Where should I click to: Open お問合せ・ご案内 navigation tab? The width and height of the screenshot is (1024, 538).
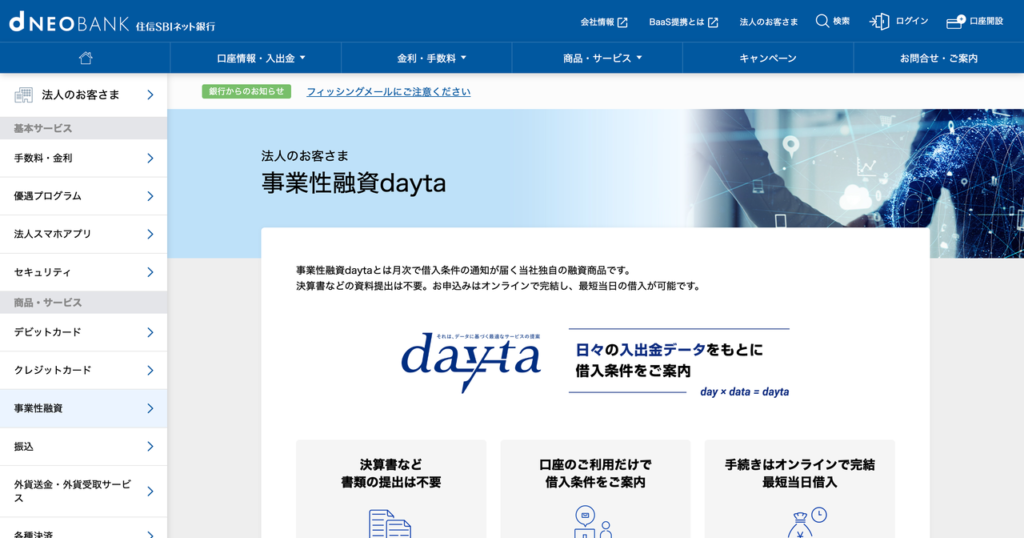938,58
